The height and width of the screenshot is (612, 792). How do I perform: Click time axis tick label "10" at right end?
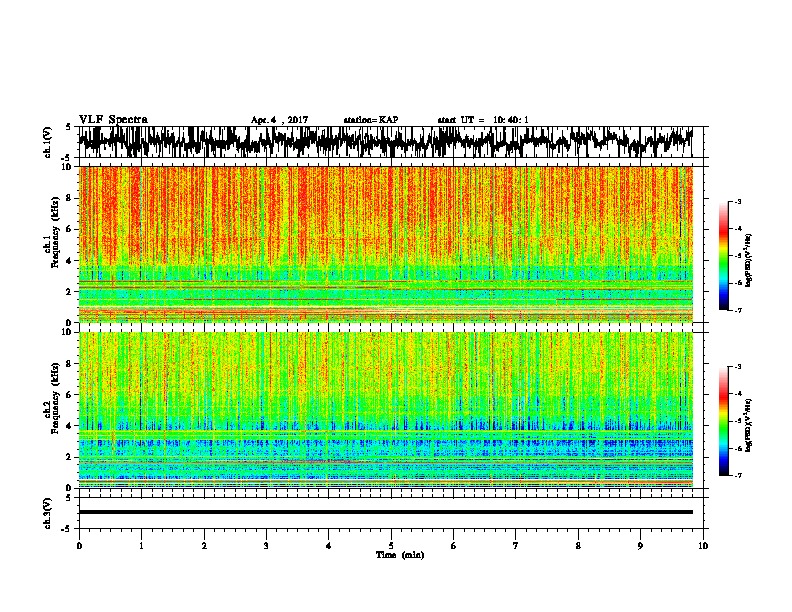pos(703,546)
